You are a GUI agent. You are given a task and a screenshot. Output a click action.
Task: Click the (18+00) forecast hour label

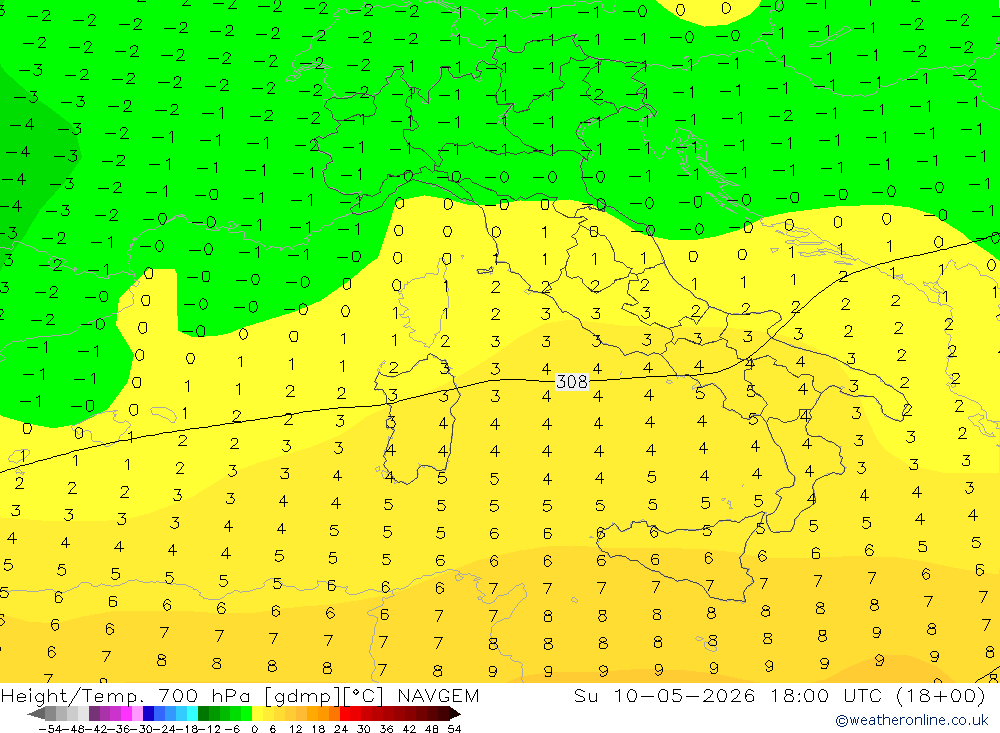point(941,695)
